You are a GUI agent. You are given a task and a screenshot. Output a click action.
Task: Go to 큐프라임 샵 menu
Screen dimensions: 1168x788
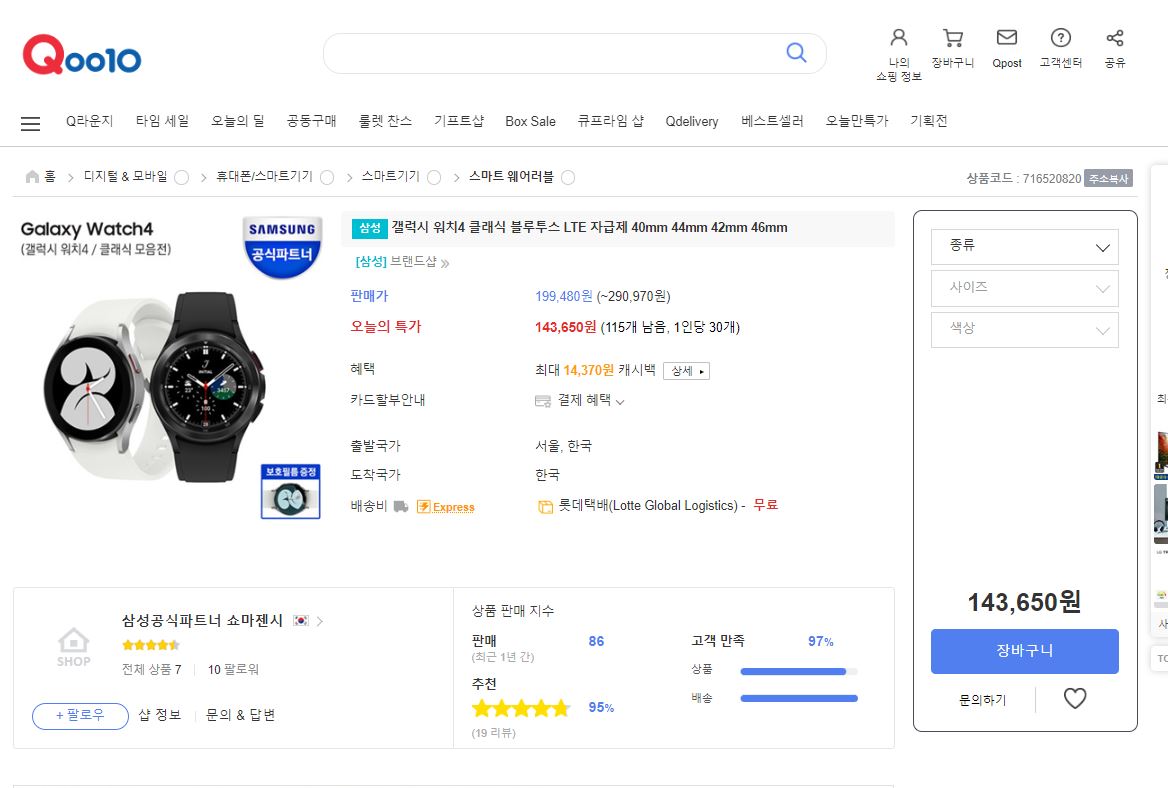click(610, 121)
